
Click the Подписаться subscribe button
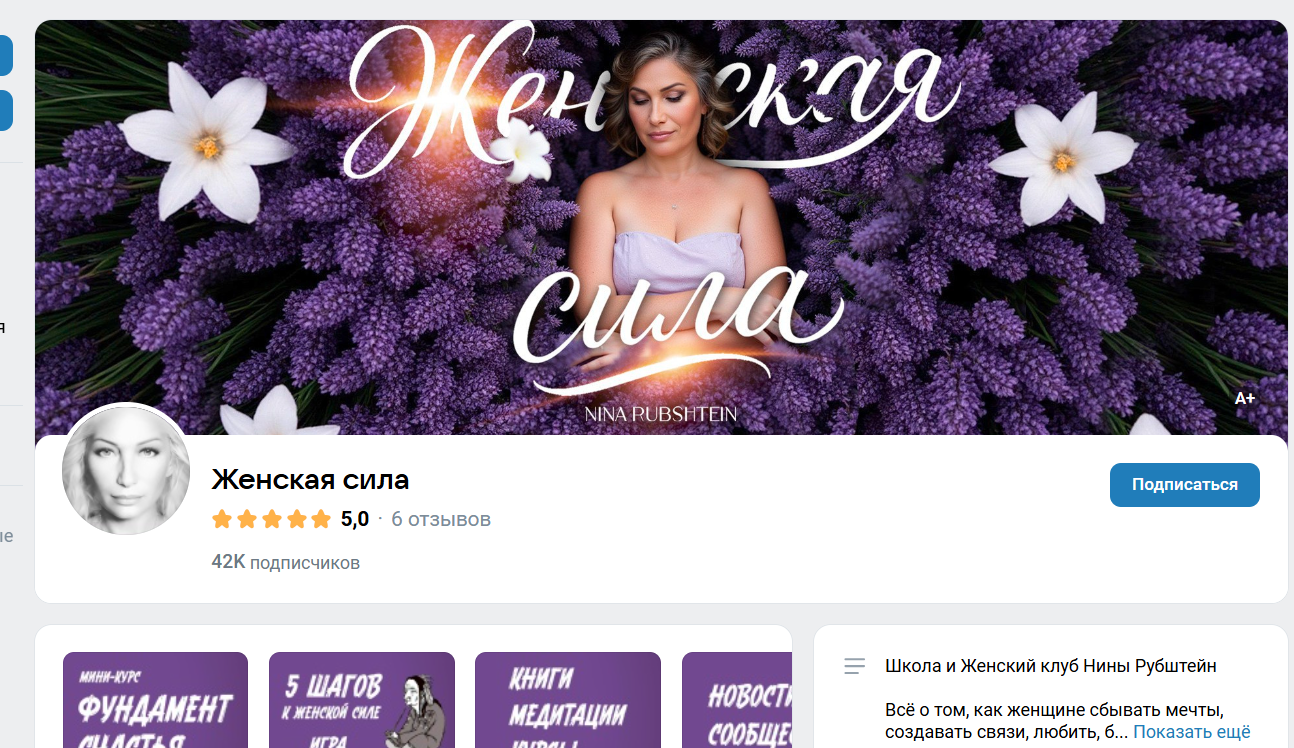click(1184, 485)
